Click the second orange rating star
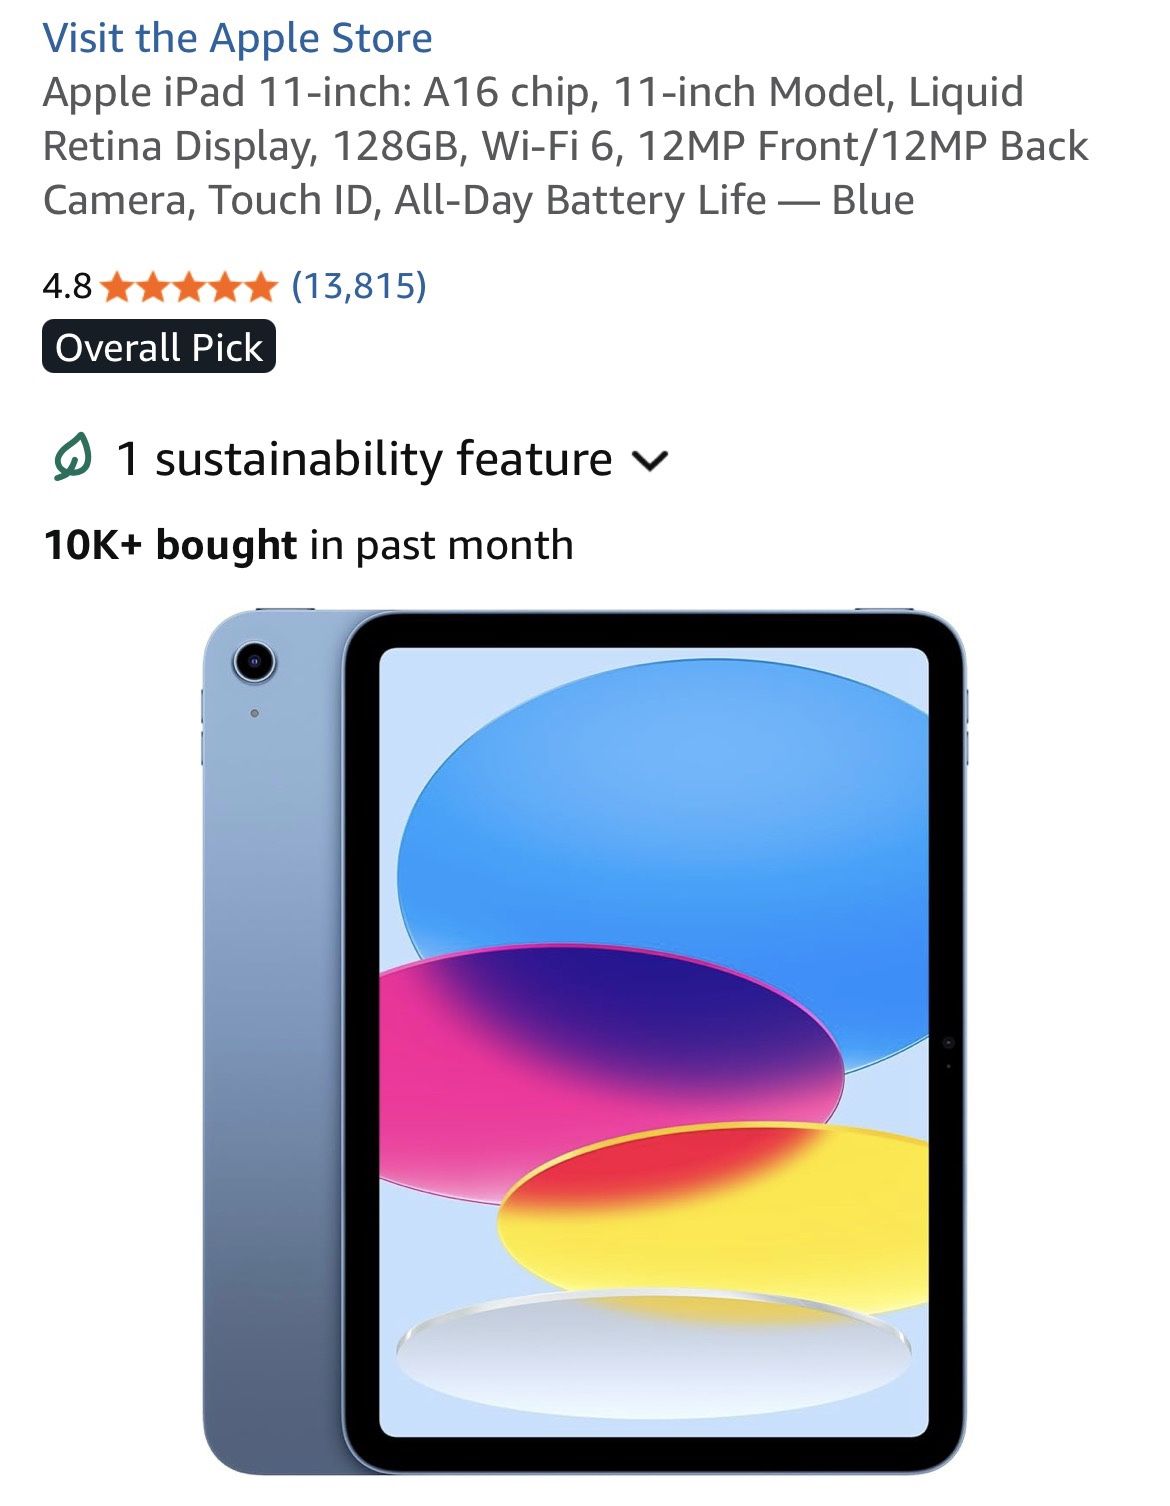 click(x=152, y=289)
